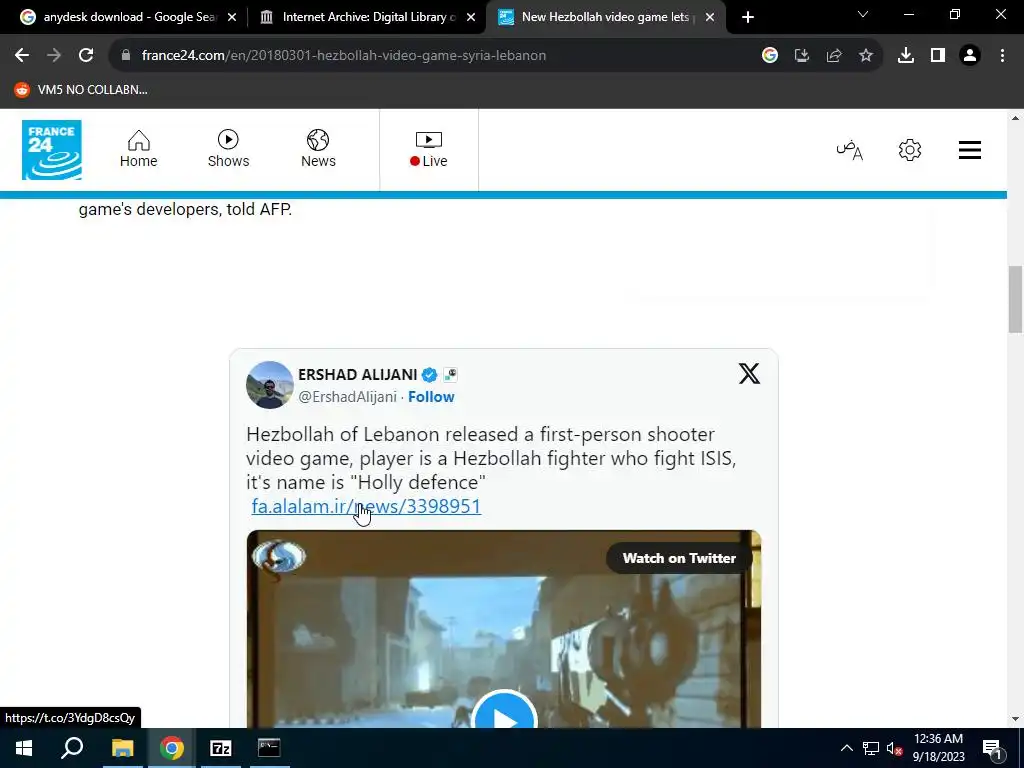Click the Google icon in address bar

[770, 56]
